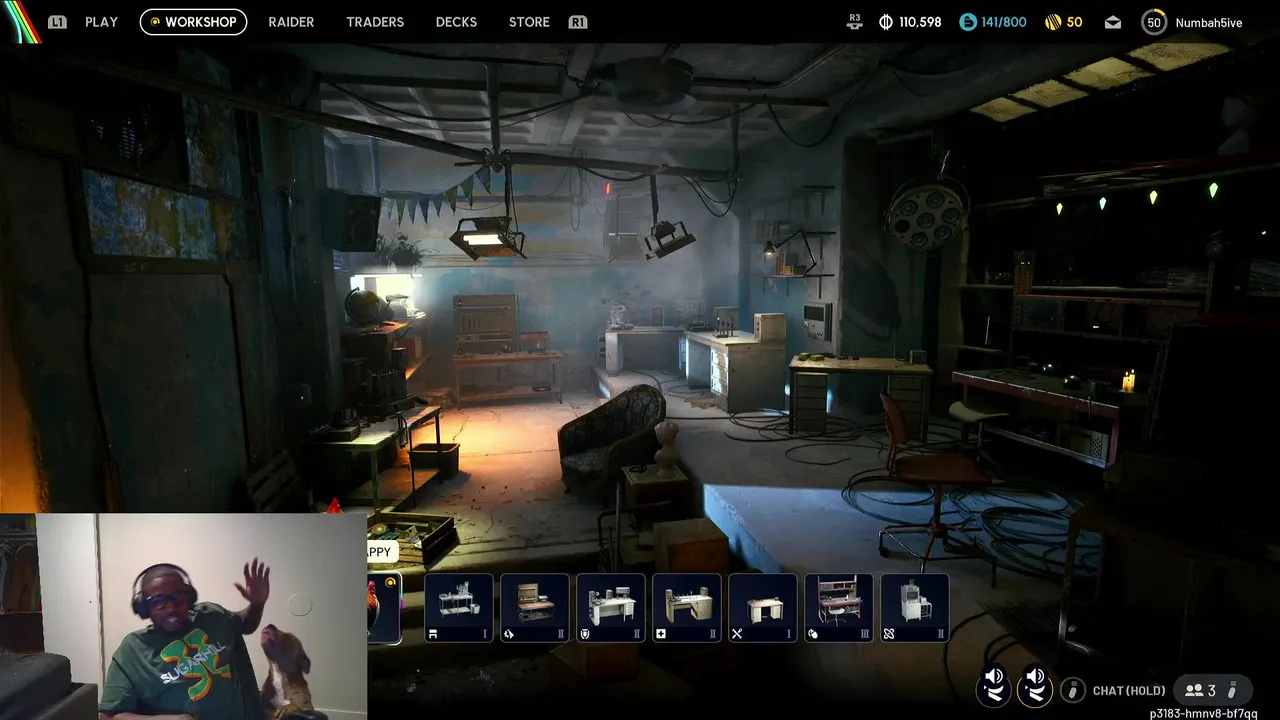Viewport: 1280px width, 720px height.
Task: Select the medical station card
Action: pos(687,608)
